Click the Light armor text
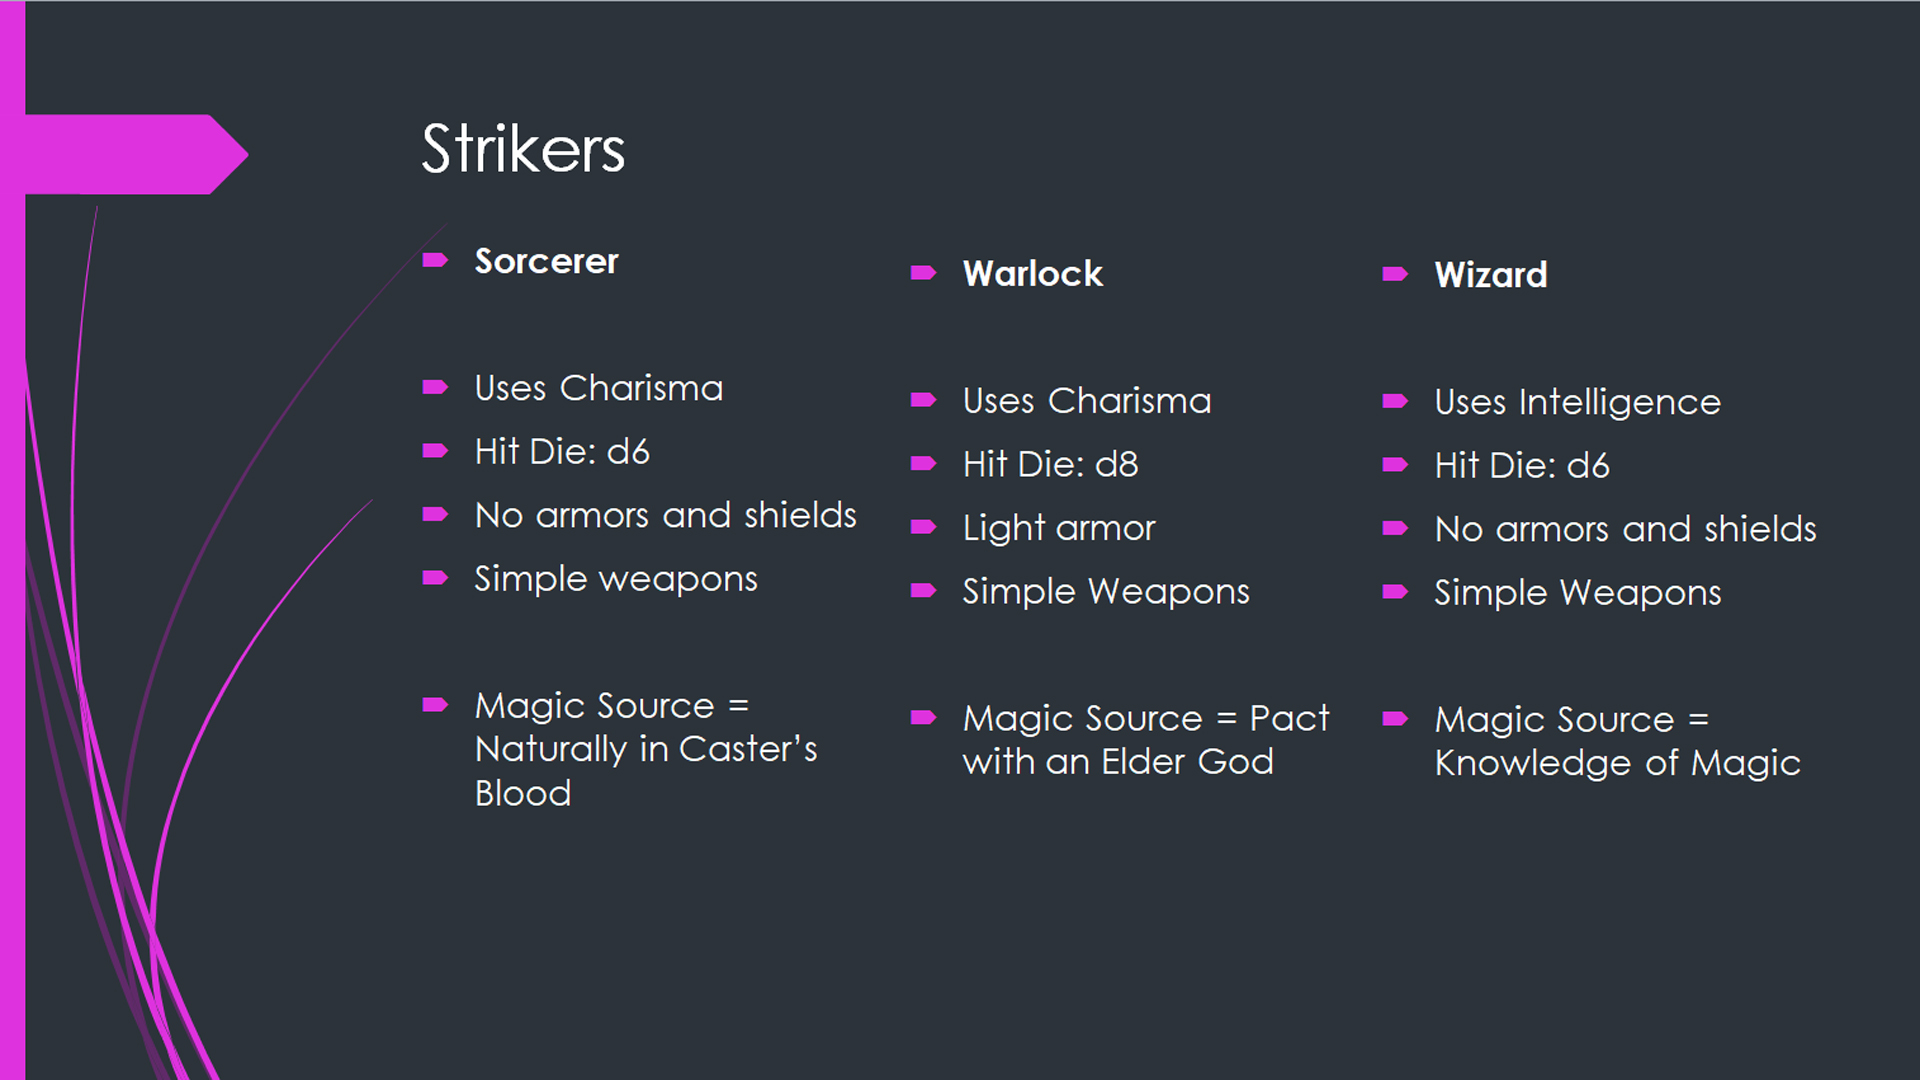 [1058, 528]
